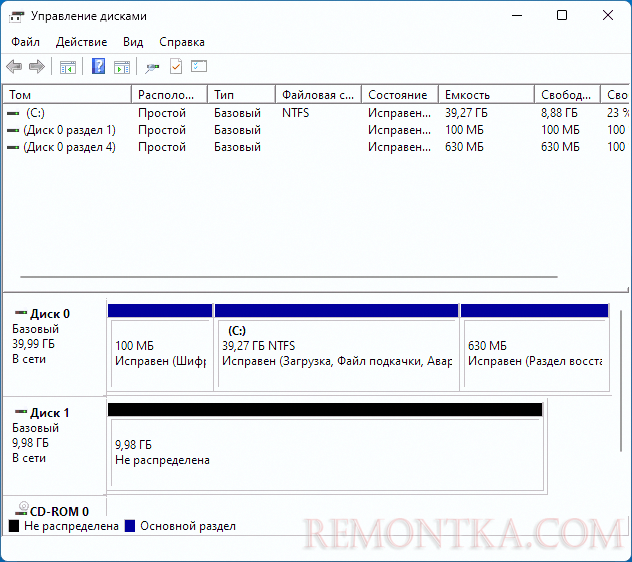Viewport: 632px width, 562px height.
Task: Sort by the Емкость column header
Action: (486, 95)
